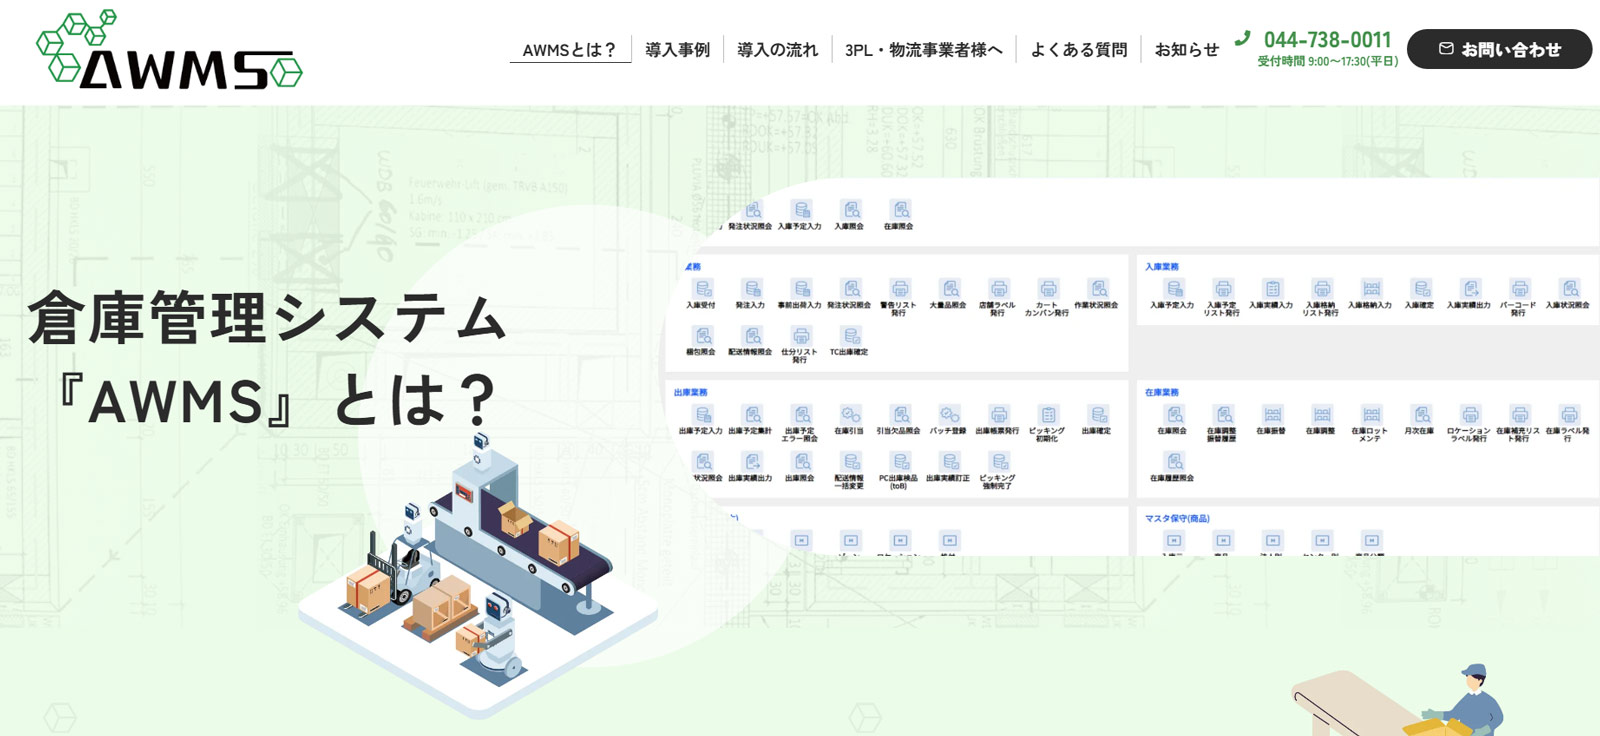Click the 入庫格納リスト発行 icon
Screen dimensions: 1600x736
1322,288
